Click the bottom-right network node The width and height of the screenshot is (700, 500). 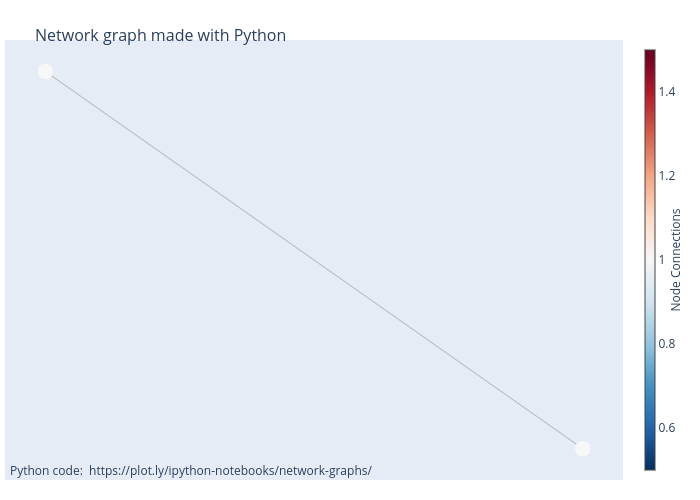click(x=583, y=448)
